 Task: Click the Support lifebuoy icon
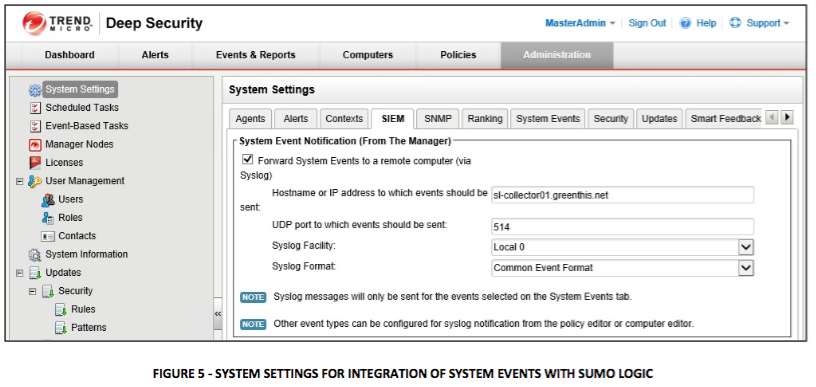(x=735, y=23)
